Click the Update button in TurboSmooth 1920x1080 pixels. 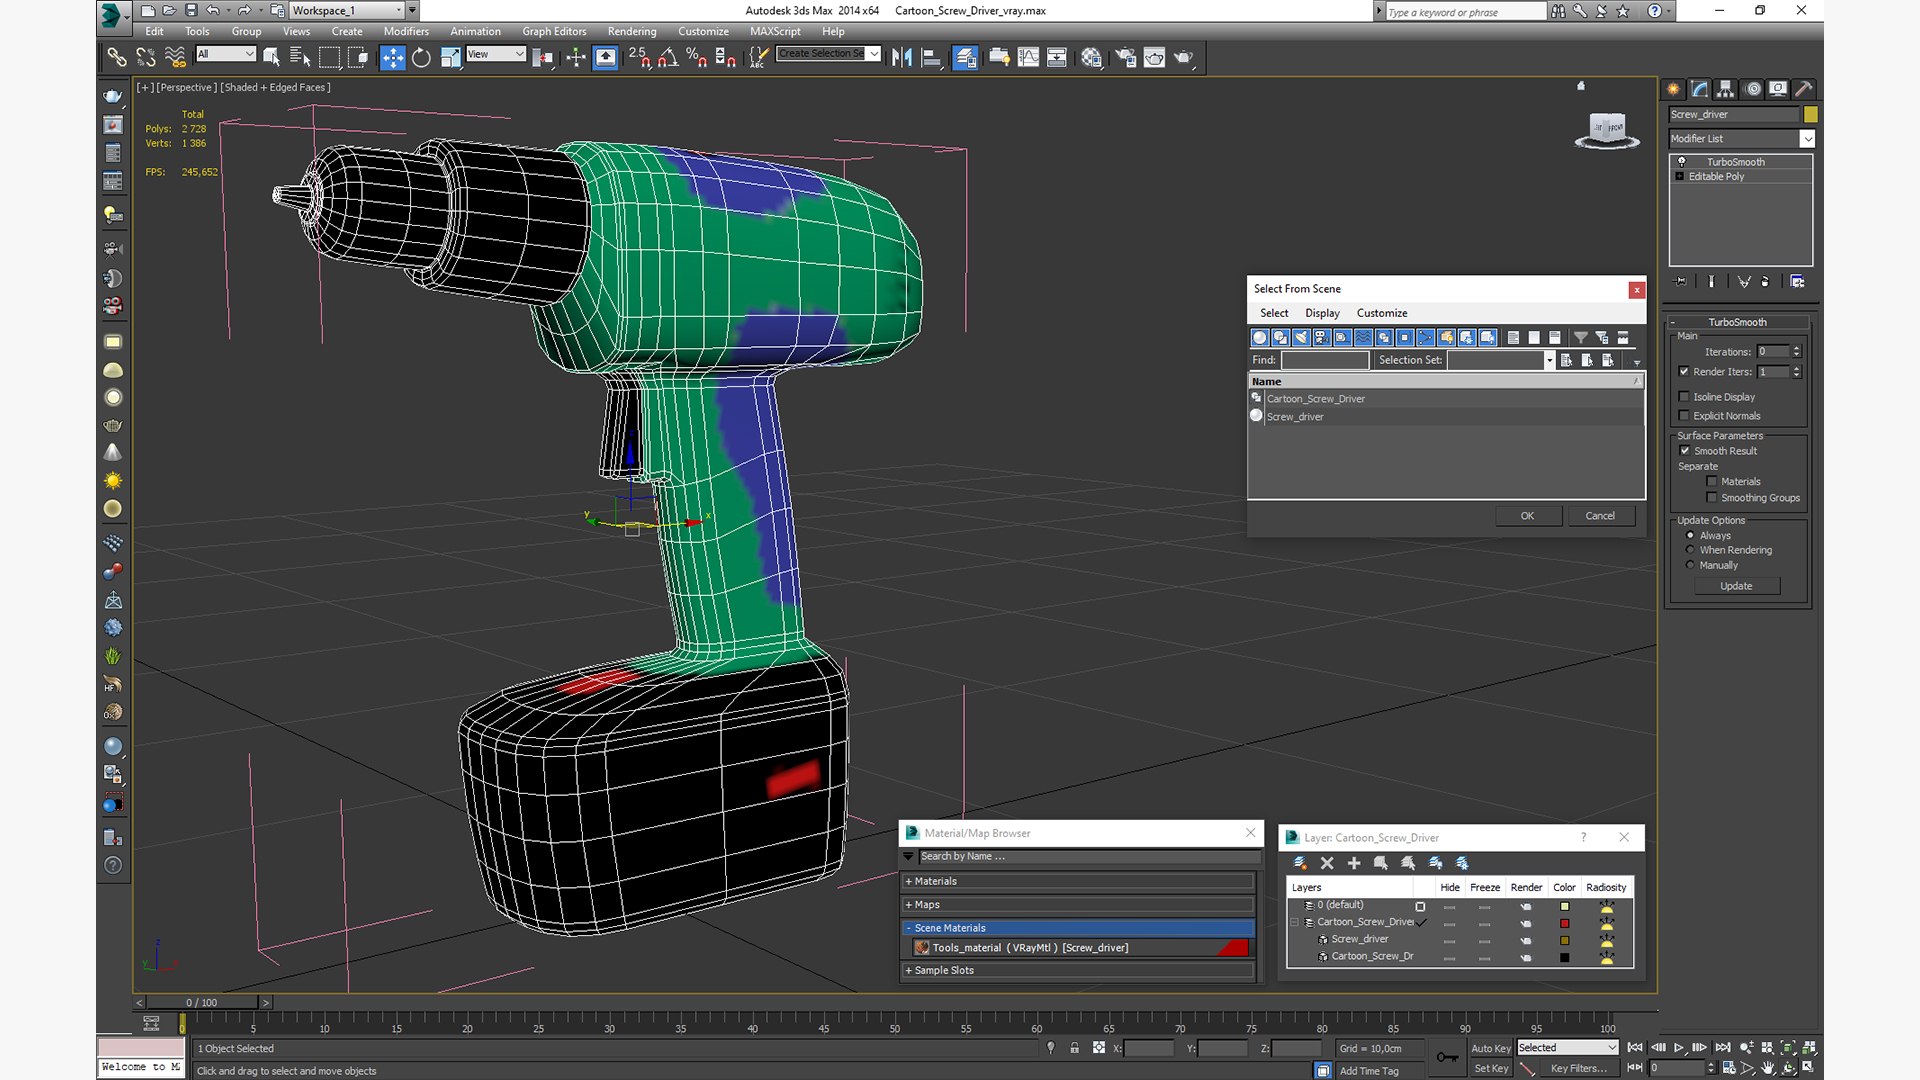[1736, 586]
